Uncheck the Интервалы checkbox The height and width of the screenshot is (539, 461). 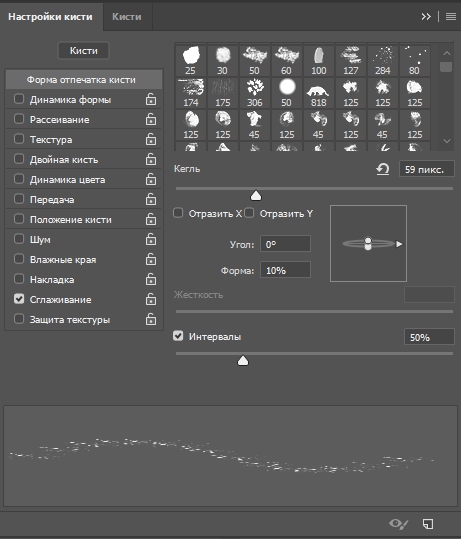(178, 336)
